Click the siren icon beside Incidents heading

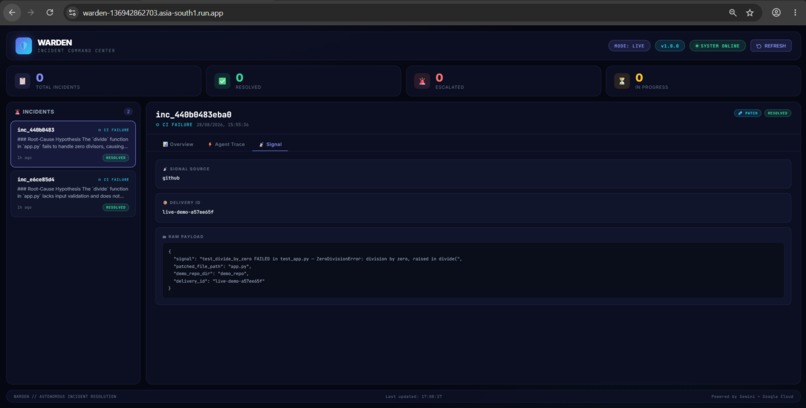[17, 112]
